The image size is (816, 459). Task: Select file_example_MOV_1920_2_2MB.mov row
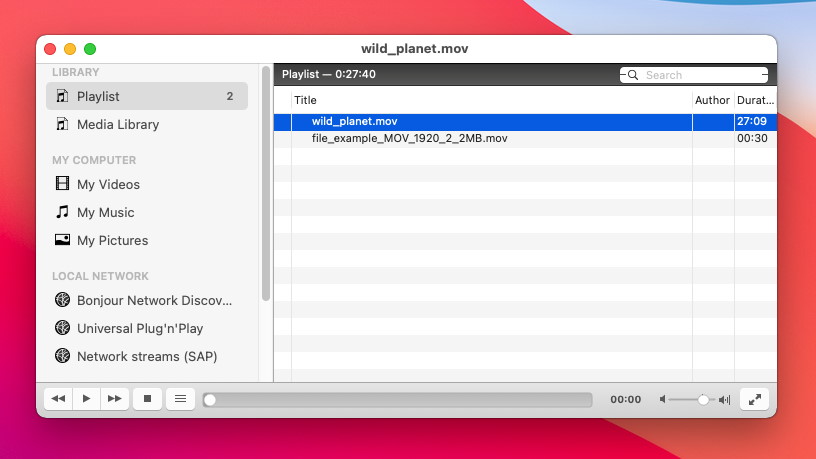525,138
